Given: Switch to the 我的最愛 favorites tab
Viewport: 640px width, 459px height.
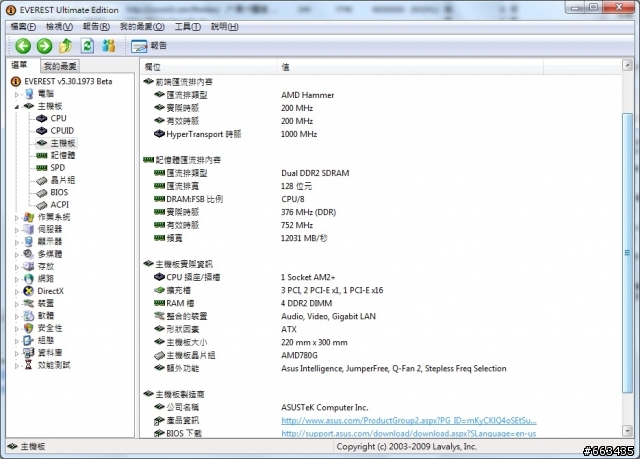Looking at the screenshot, I should tap(60, 66).
